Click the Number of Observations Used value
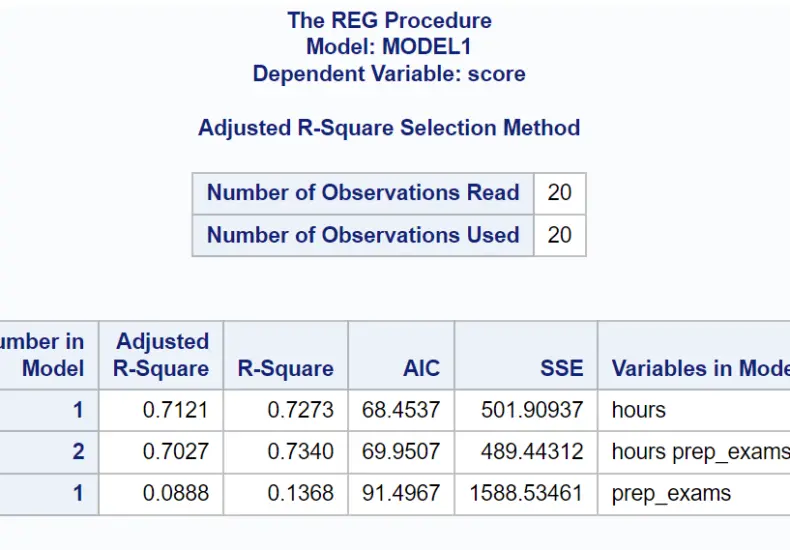Screen dimensions: 790x550 point(560,235)
